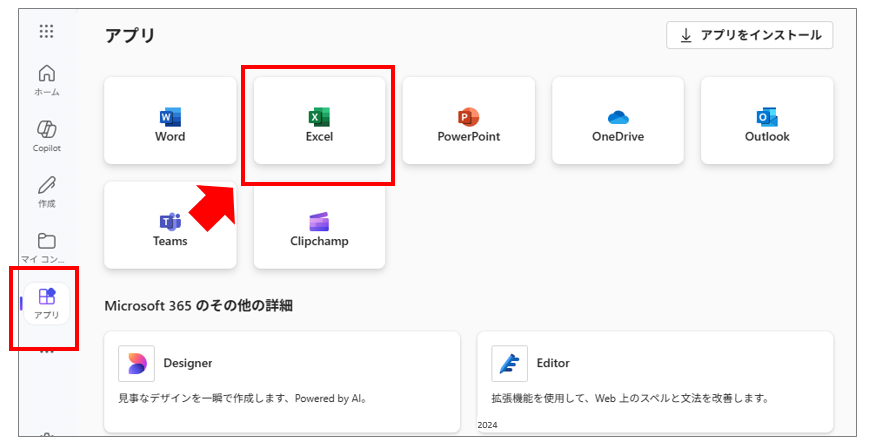Launch the Word app tile
Viewport: 879px width, 448px height.
(x=170, y=121)
